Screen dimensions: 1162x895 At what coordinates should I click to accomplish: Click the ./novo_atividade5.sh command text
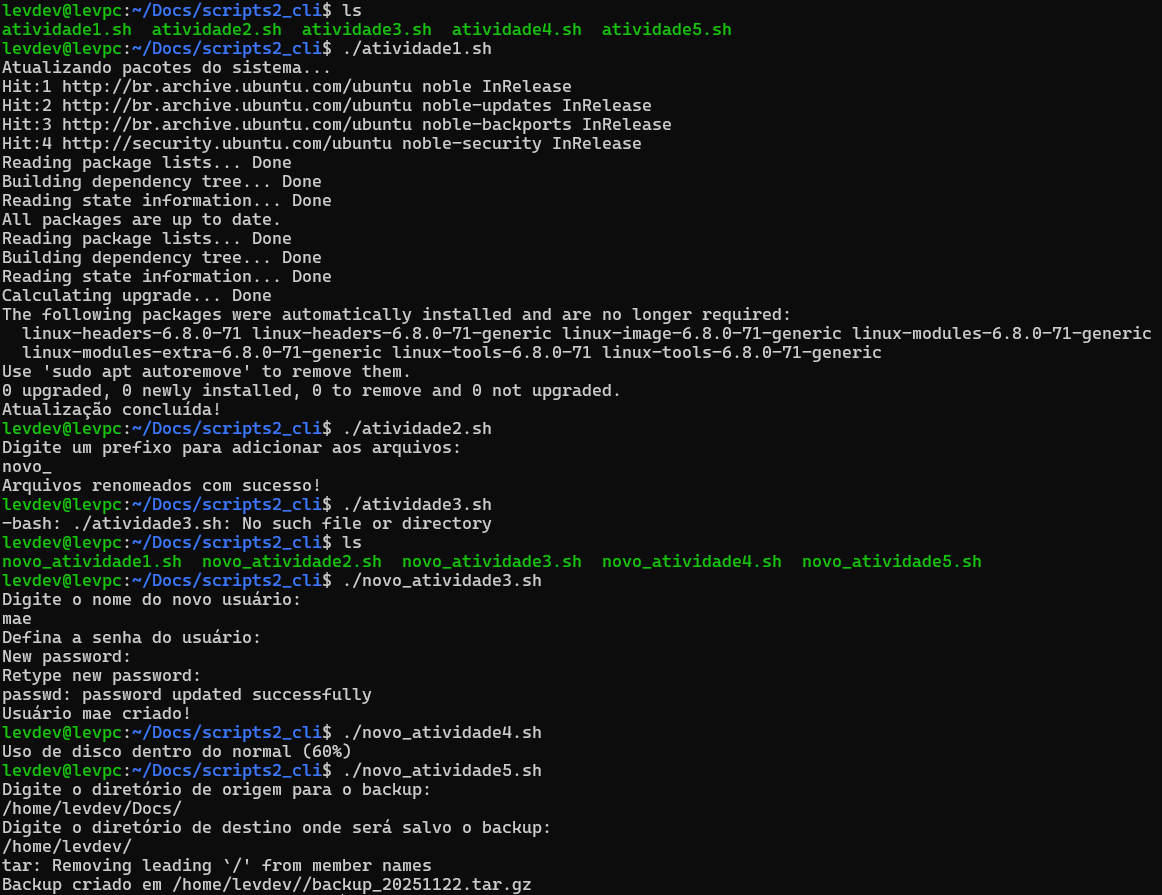442,771
